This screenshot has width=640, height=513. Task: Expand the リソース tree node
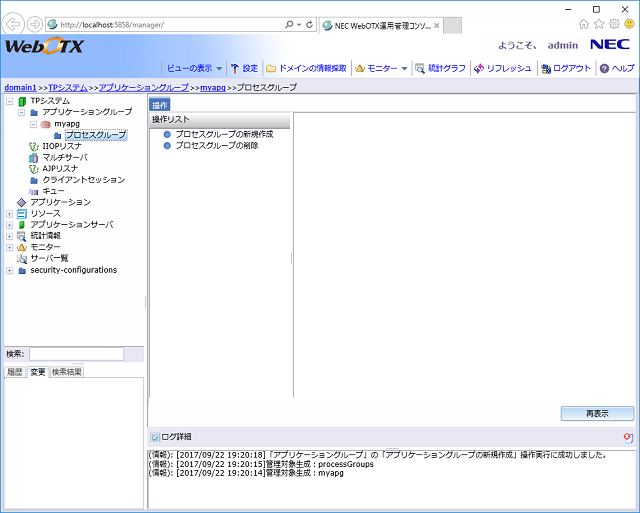click(x=10, y=213)
